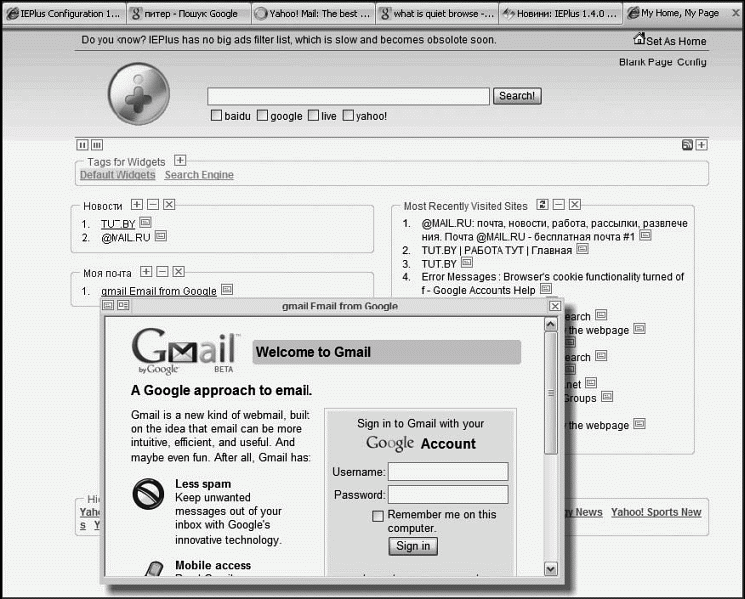745x599 pixels.
Task: Click the first preview popup titlebar icon
Action: click(x=108, y=305)
